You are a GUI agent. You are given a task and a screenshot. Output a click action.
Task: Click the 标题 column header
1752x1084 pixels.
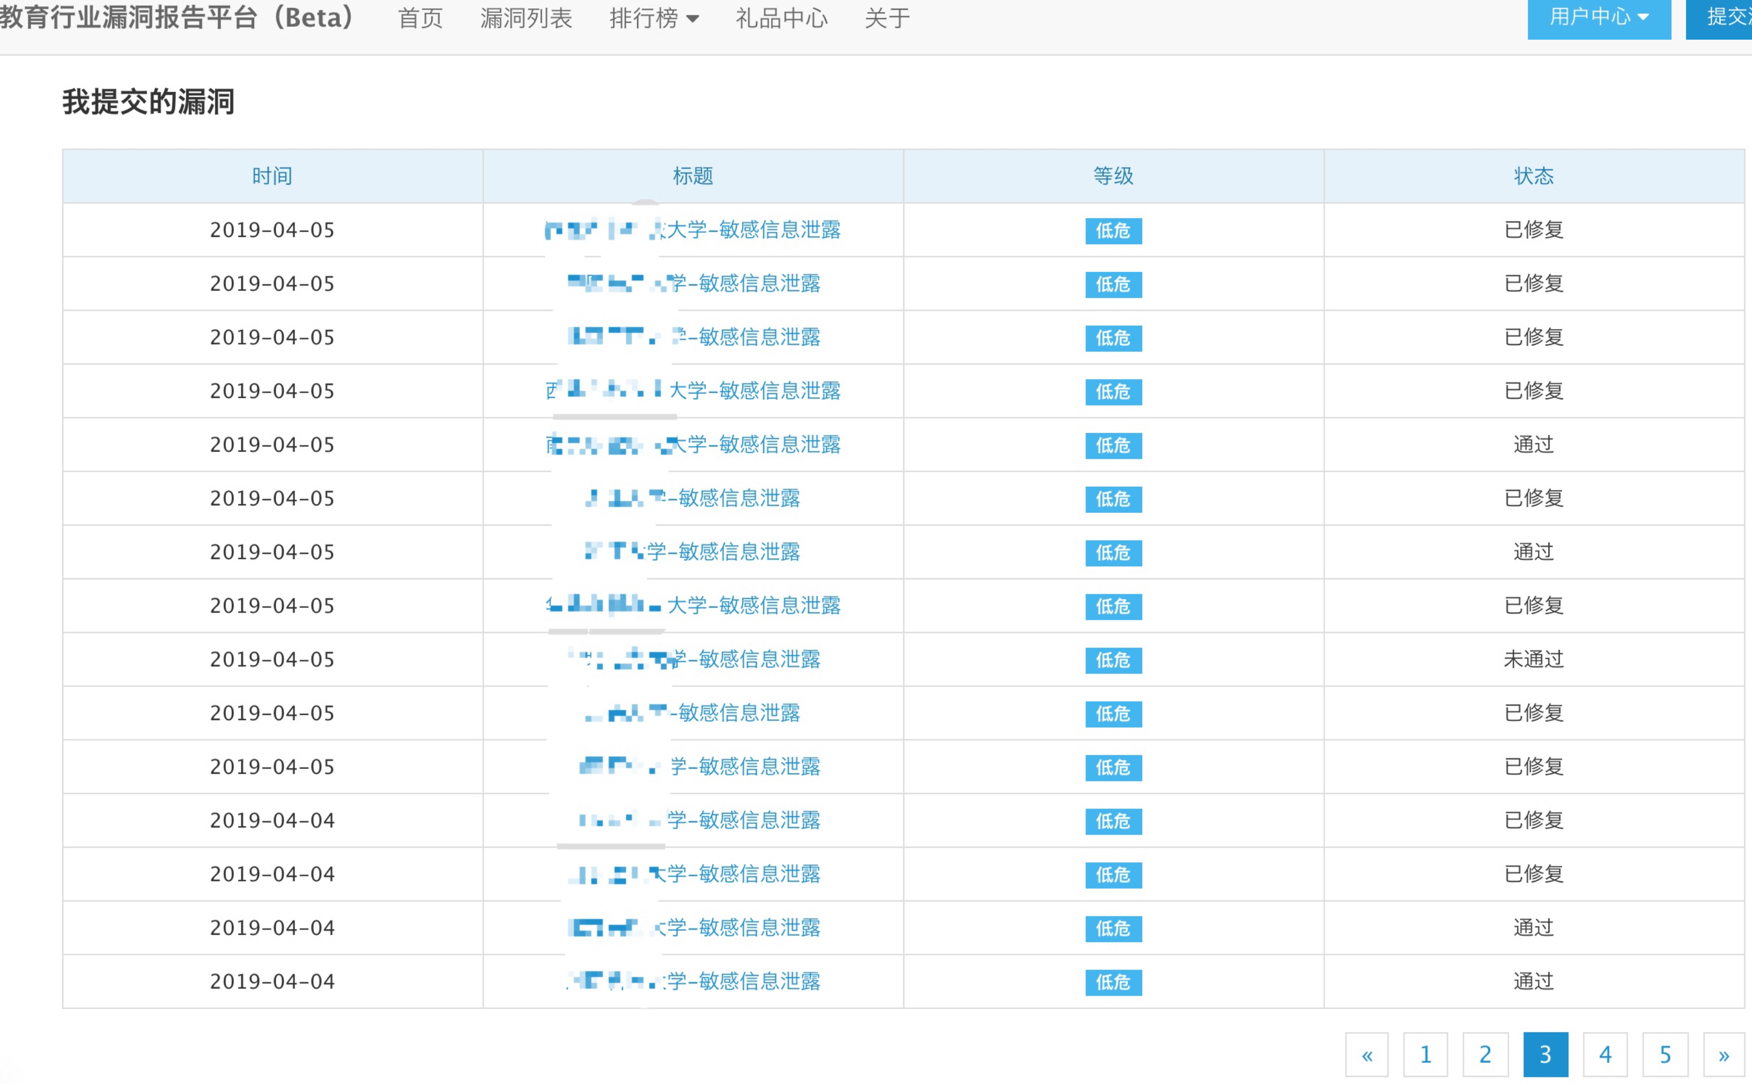(x=693, y=176)
